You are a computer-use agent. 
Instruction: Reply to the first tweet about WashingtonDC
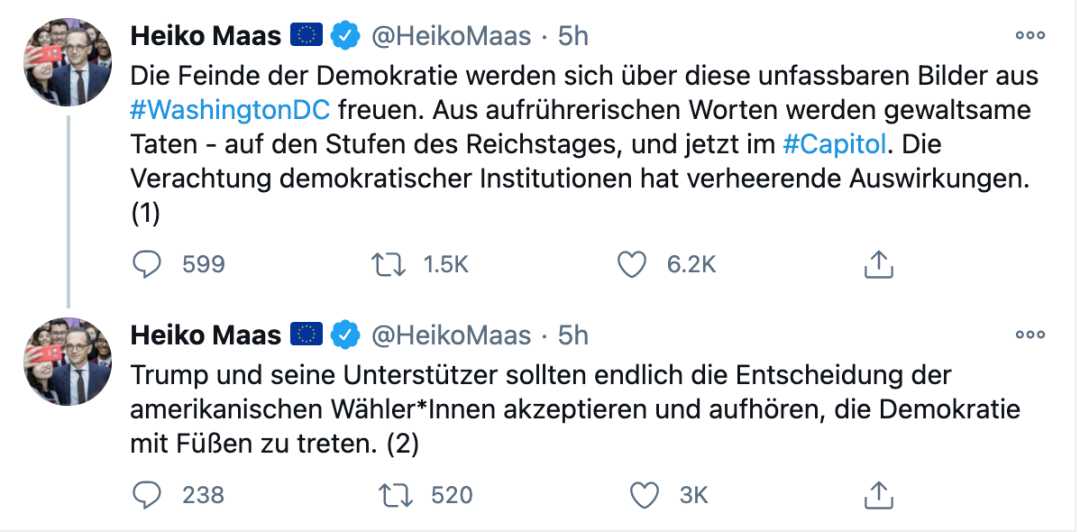pos(147,264)
